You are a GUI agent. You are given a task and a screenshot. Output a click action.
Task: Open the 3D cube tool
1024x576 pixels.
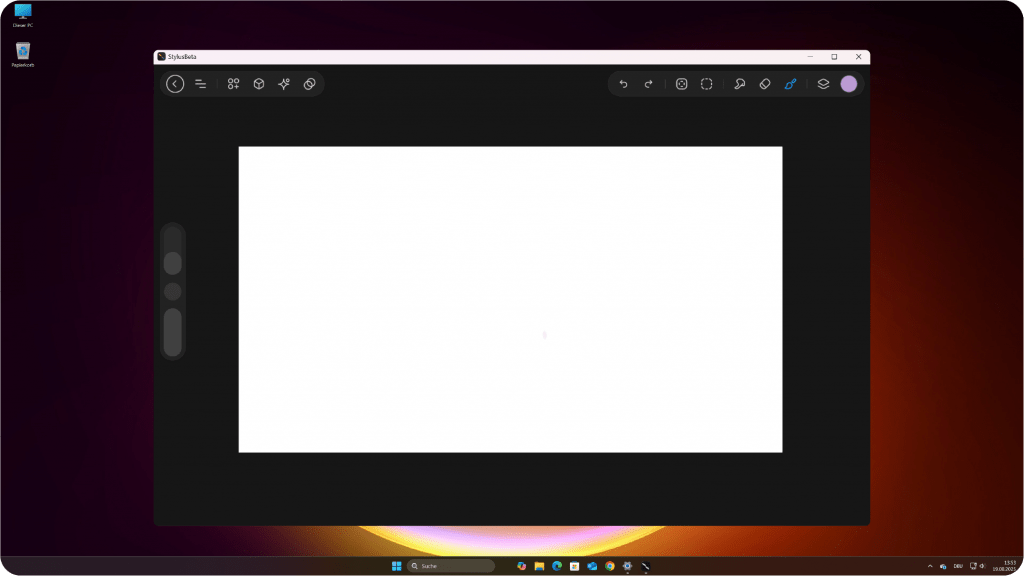[258, 84]
